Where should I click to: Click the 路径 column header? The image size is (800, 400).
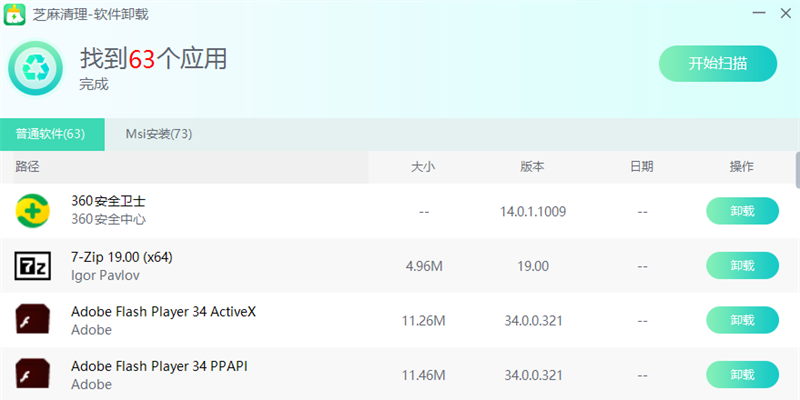[28, 167]
